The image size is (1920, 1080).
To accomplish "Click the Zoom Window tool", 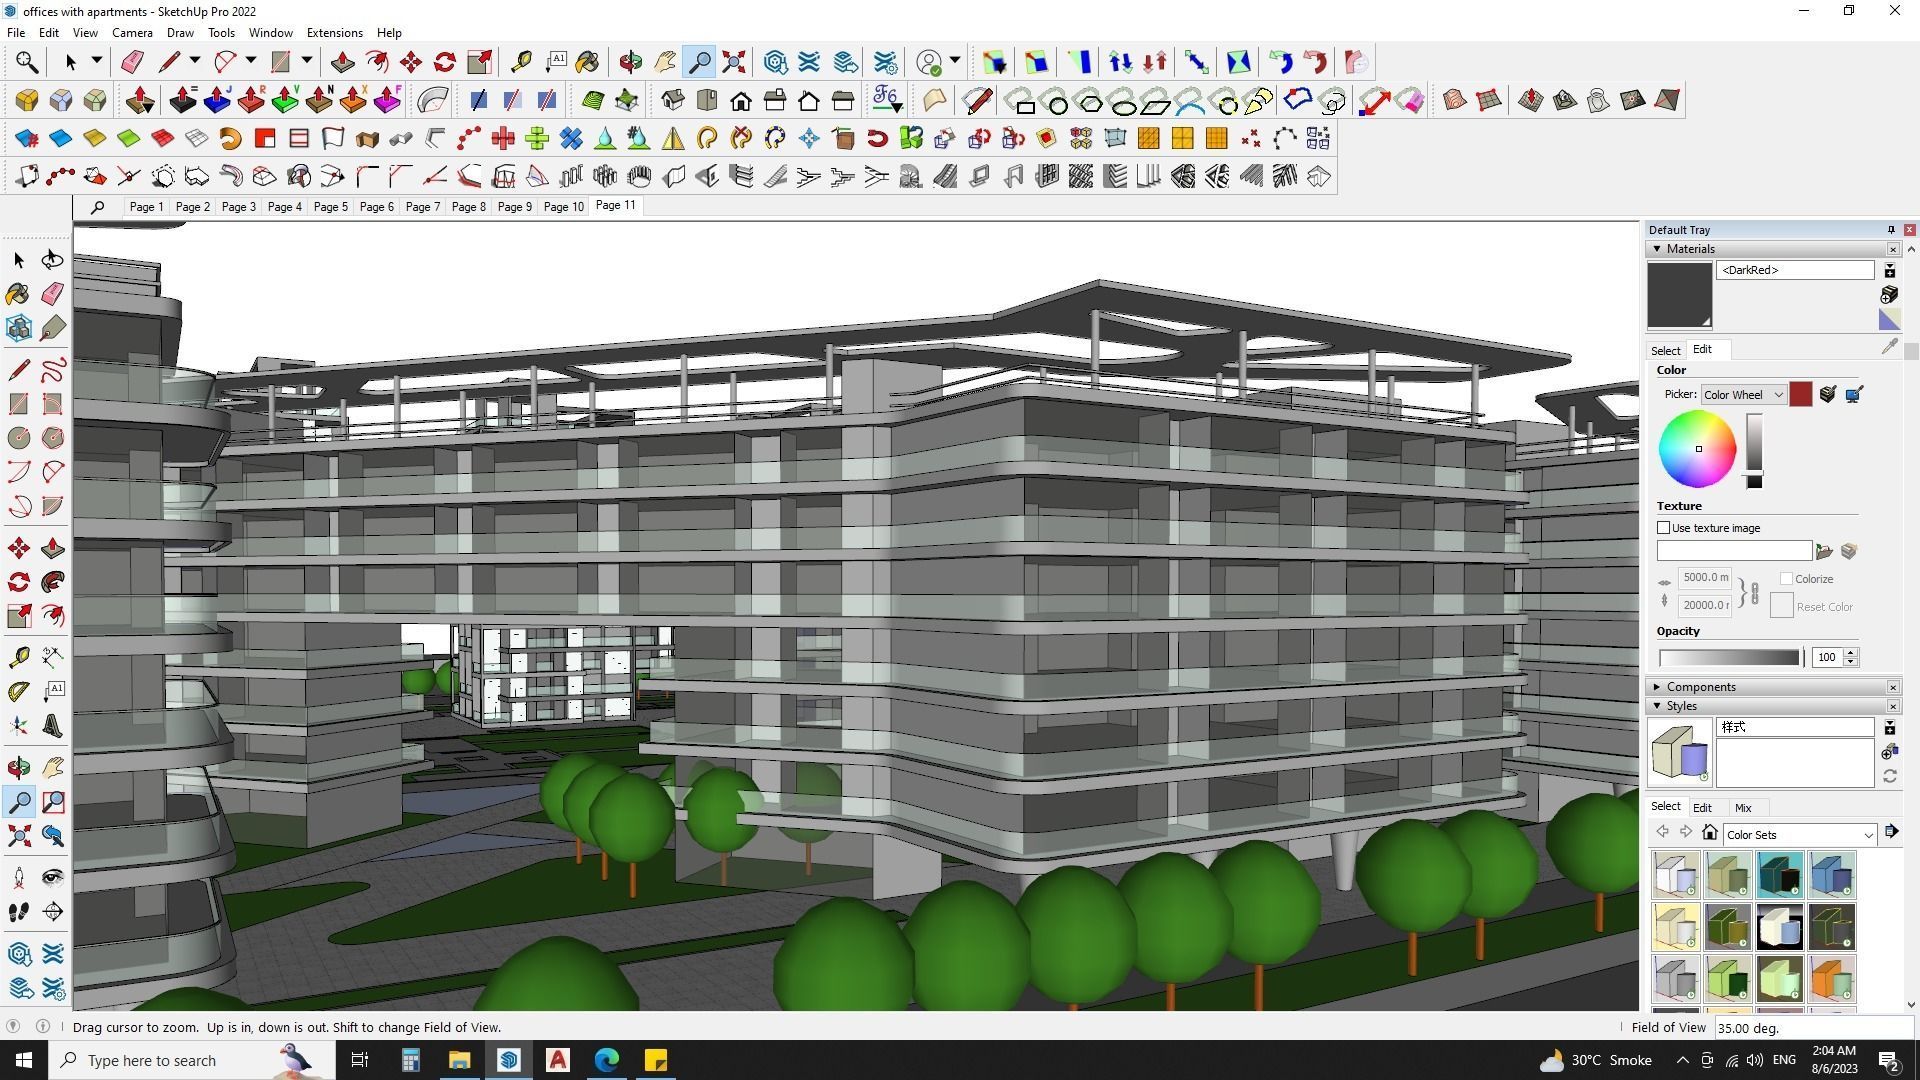I will 52,802.
